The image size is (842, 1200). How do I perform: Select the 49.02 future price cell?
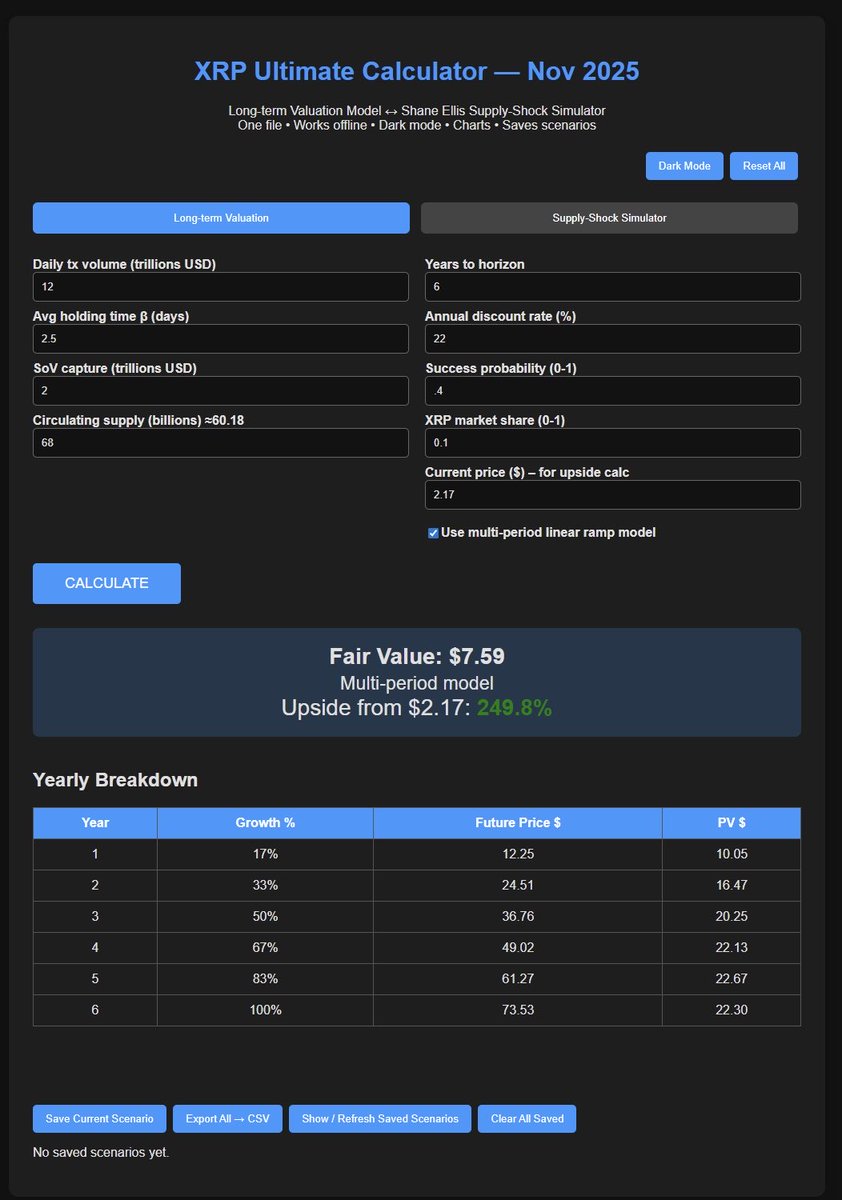pyautogui.click(x=518, y=948)
